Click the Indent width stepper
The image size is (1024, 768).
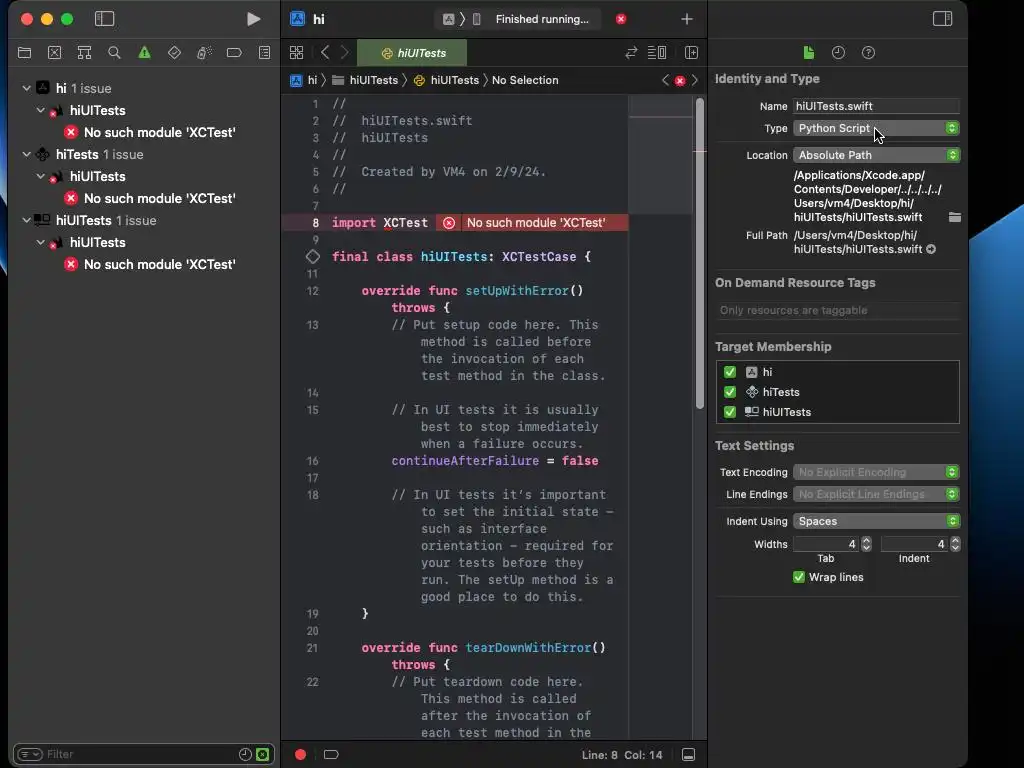(x=955, y=544)
